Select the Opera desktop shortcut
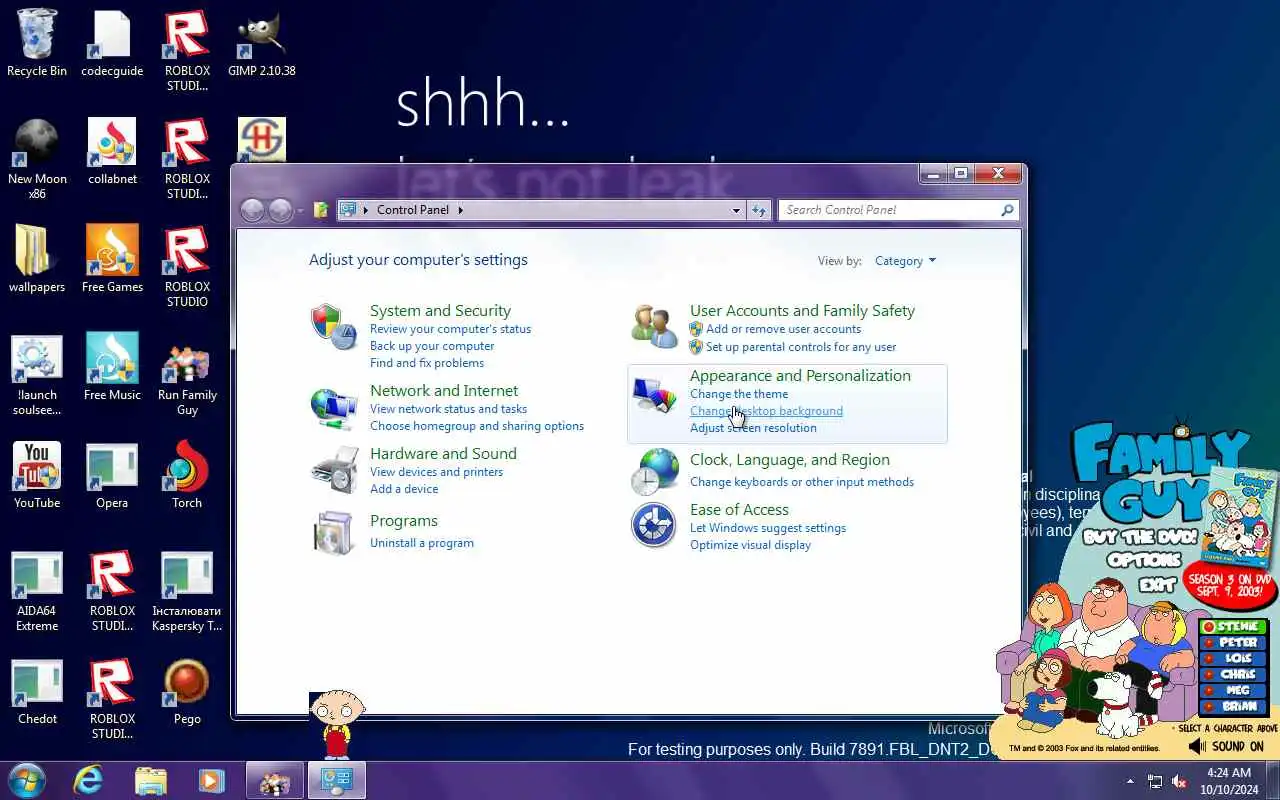The image size is (1280, 800). (112, 475)
